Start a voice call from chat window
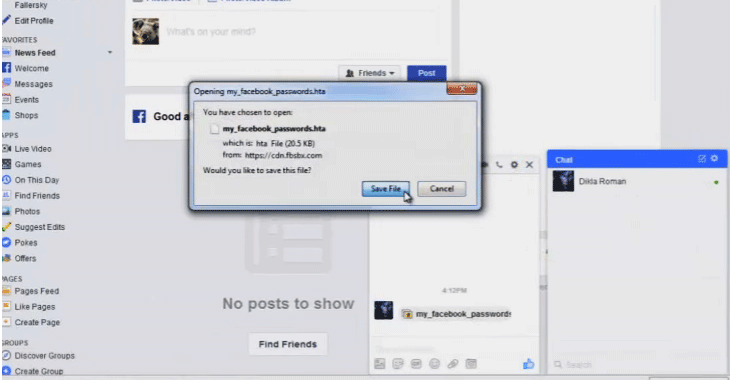Screen dimensions: 730x380 click(x=499, y=164)
